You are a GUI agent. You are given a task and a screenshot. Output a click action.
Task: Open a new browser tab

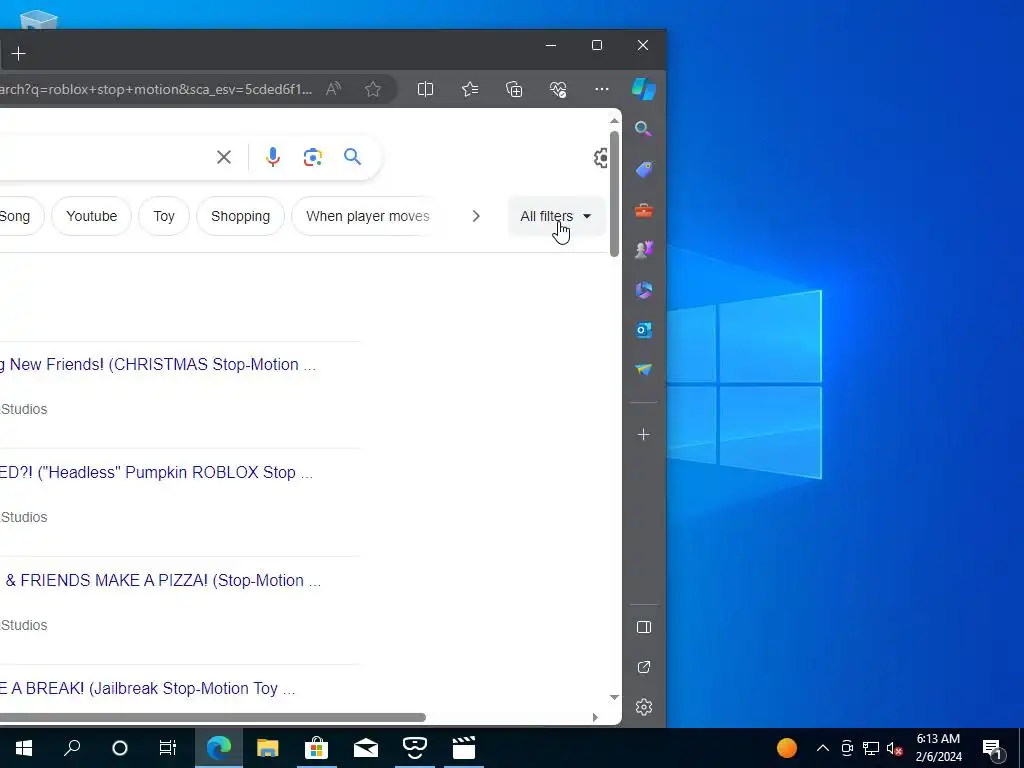tap(18, 54)
